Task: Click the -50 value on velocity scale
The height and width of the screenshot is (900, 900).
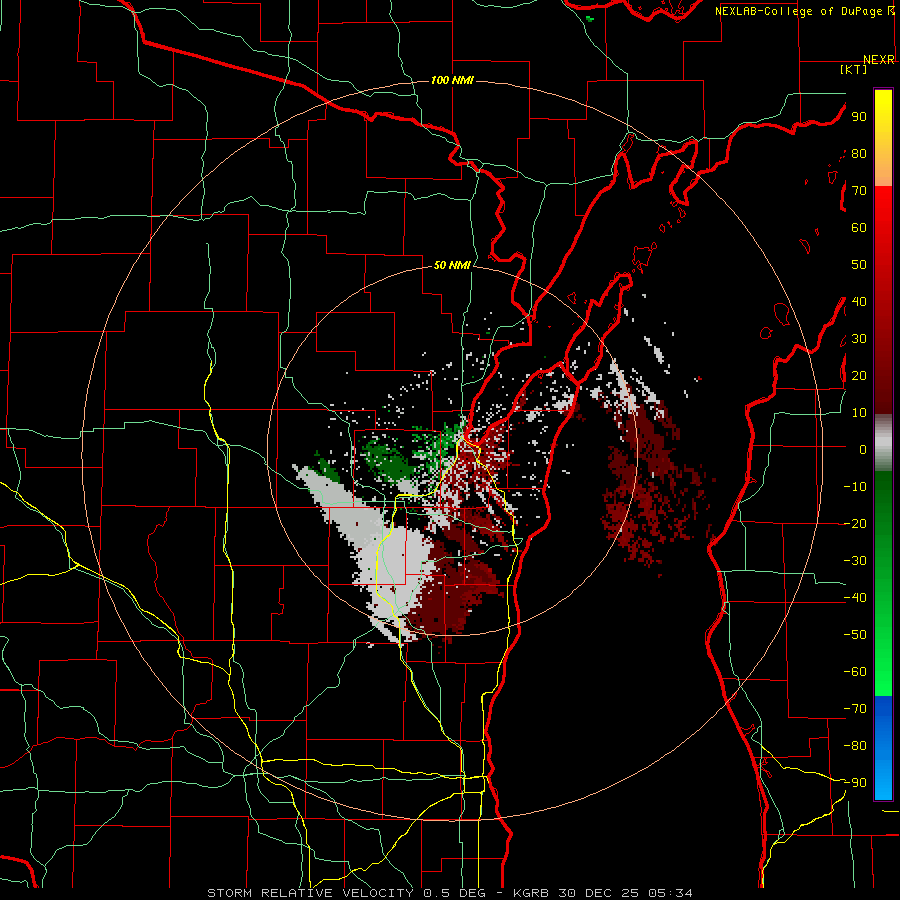Action: (855, 635)
